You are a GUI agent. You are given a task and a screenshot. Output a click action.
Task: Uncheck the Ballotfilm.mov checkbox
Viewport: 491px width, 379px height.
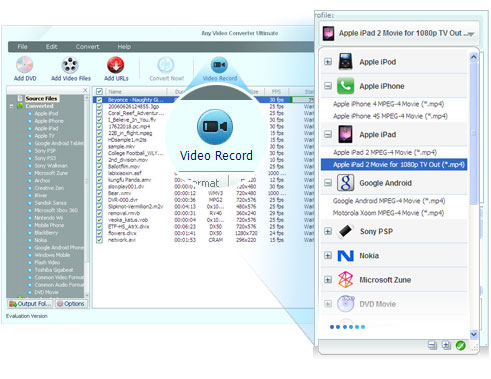(x=99, y=166)
